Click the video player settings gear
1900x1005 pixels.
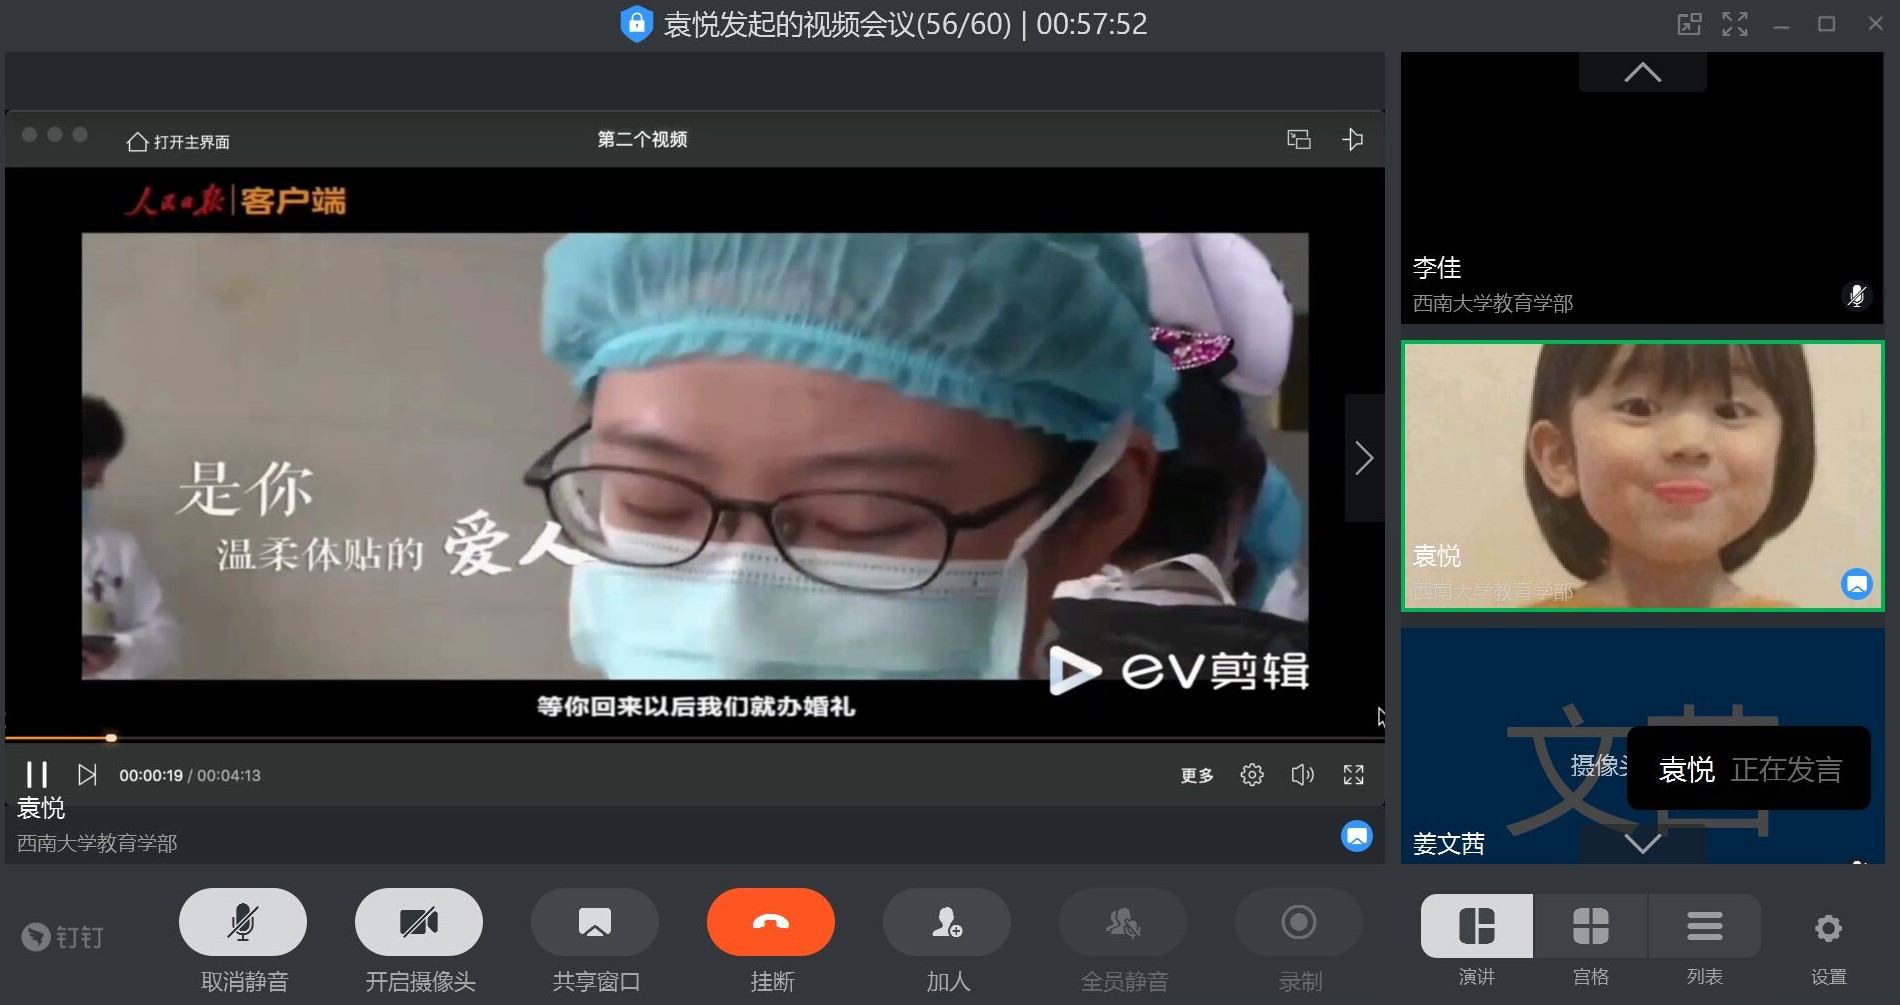click(x=1251, y=775)
